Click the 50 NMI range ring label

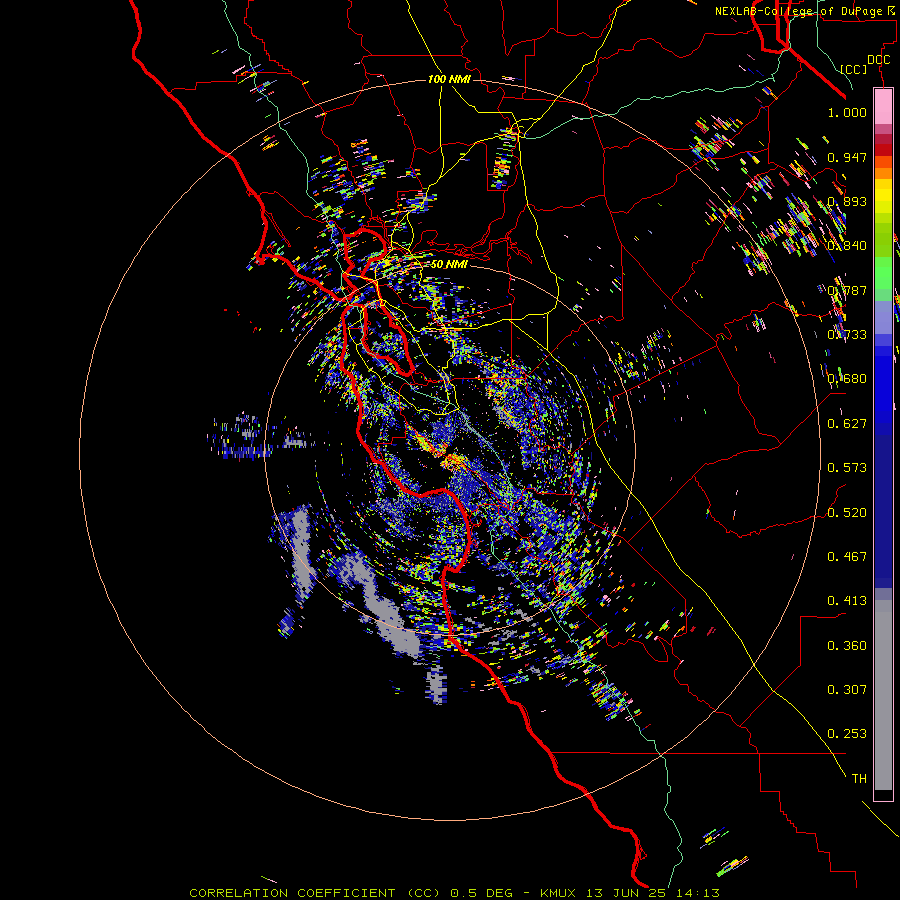point(449,264)
